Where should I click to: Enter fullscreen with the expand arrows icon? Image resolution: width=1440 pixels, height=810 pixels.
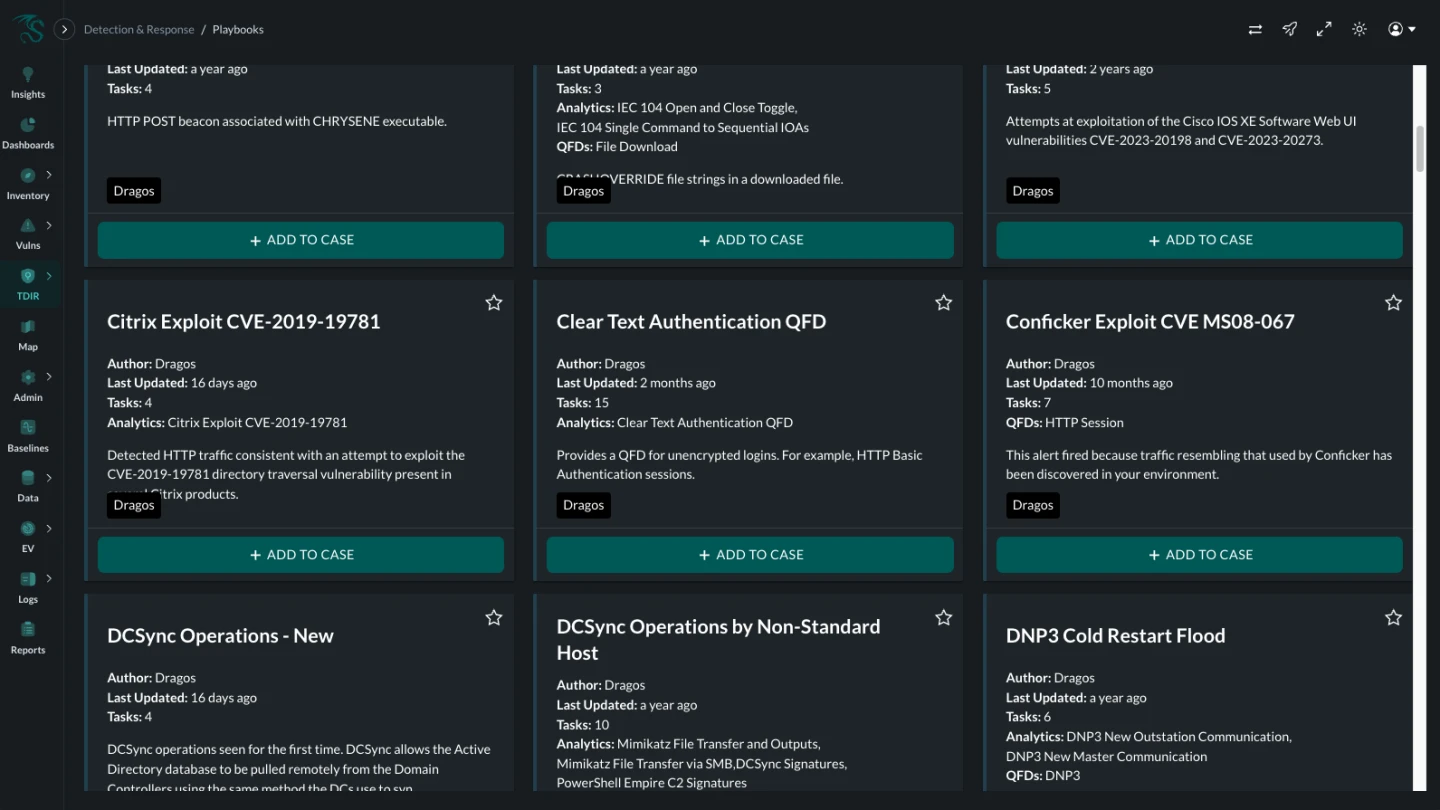[x=1324, y=29]
